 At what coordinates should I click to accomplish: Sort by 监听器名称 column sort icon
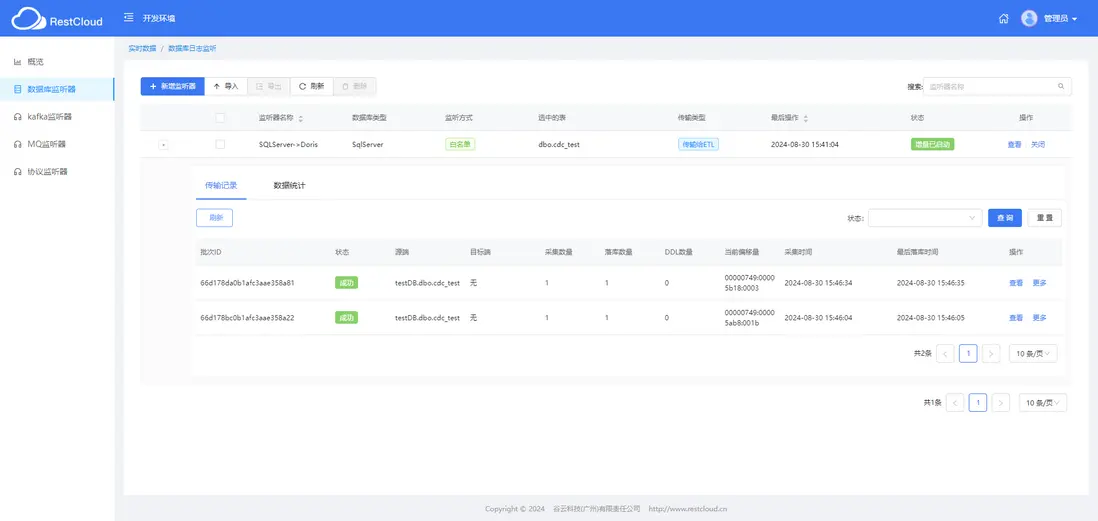point(300,118)
